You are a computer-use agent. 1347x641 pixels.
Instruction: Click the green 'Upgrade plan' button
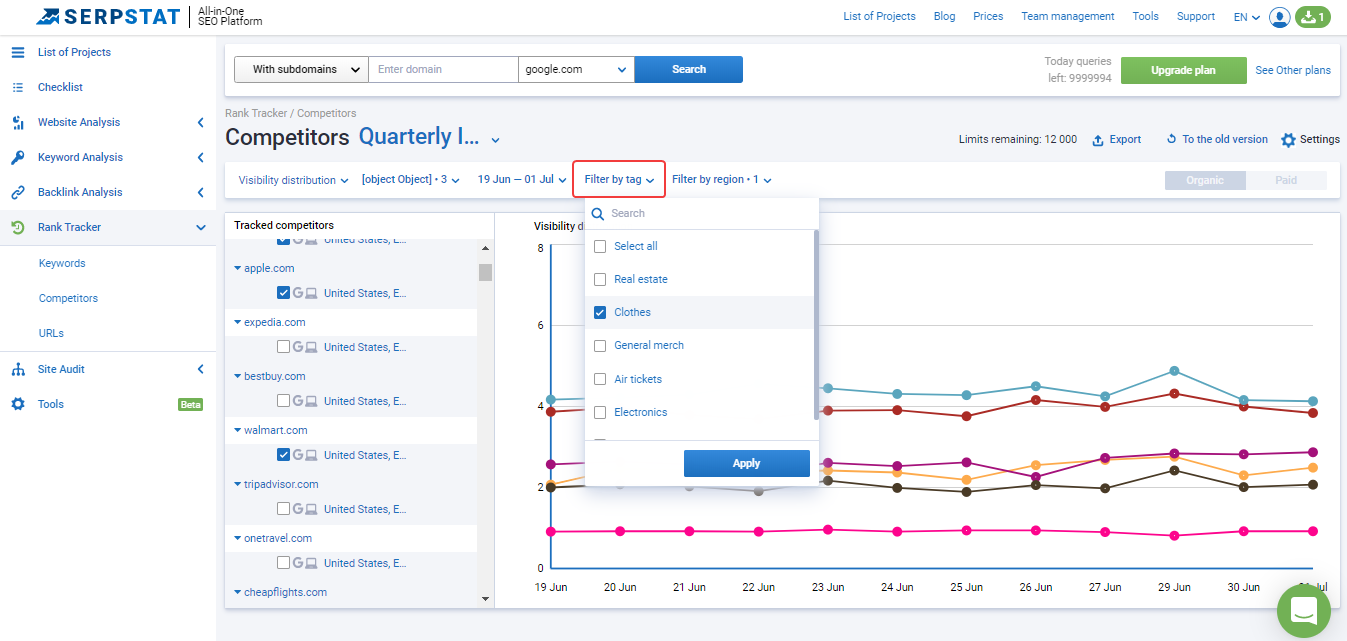(1184, 70)
